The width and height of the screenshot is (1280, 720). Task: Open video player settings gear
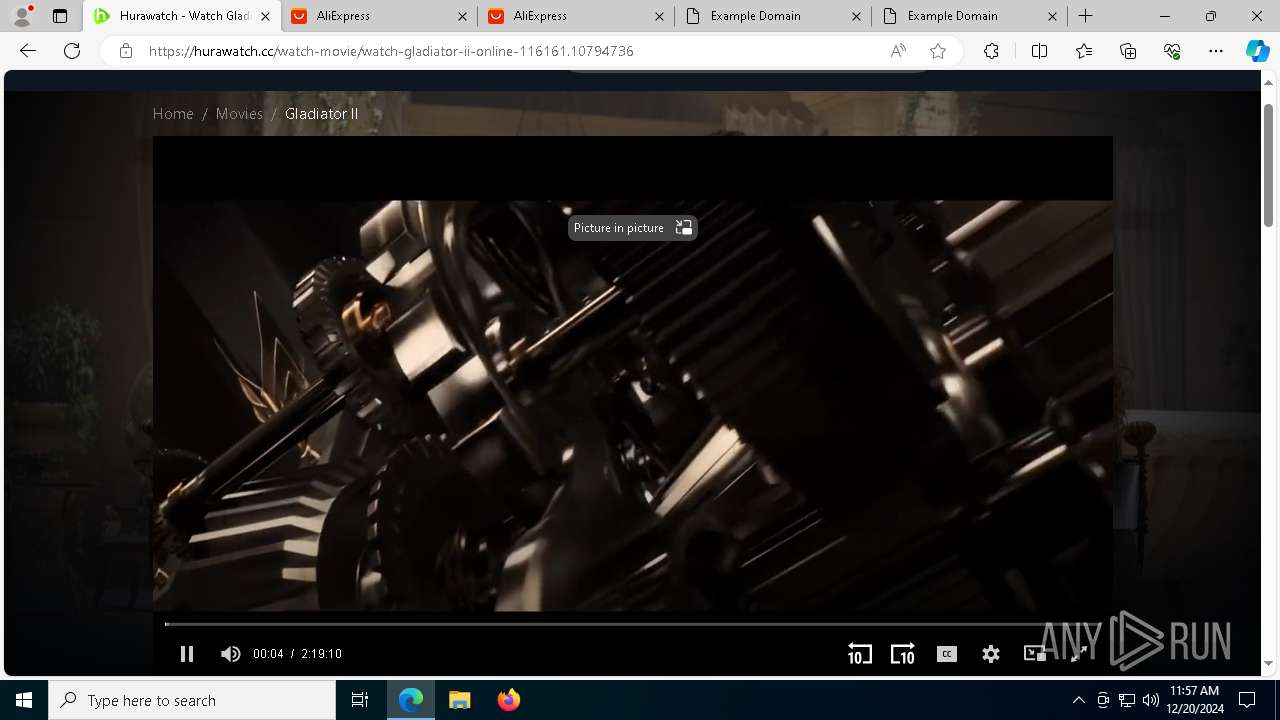tap(991, 654)
